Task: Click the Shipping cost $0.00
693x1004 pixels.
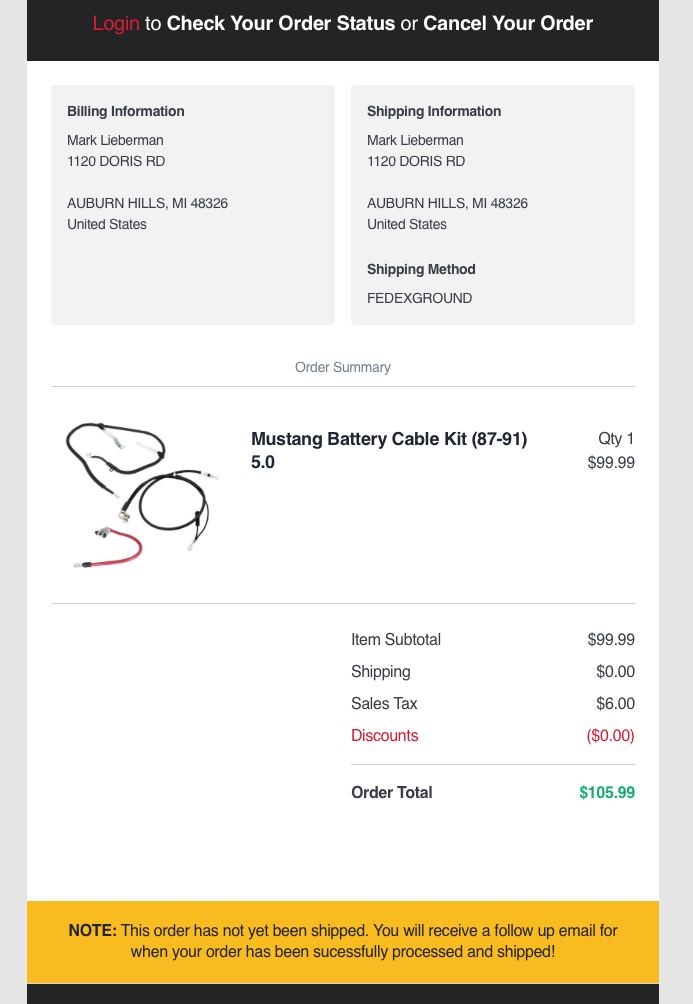Action: (615, 672)
